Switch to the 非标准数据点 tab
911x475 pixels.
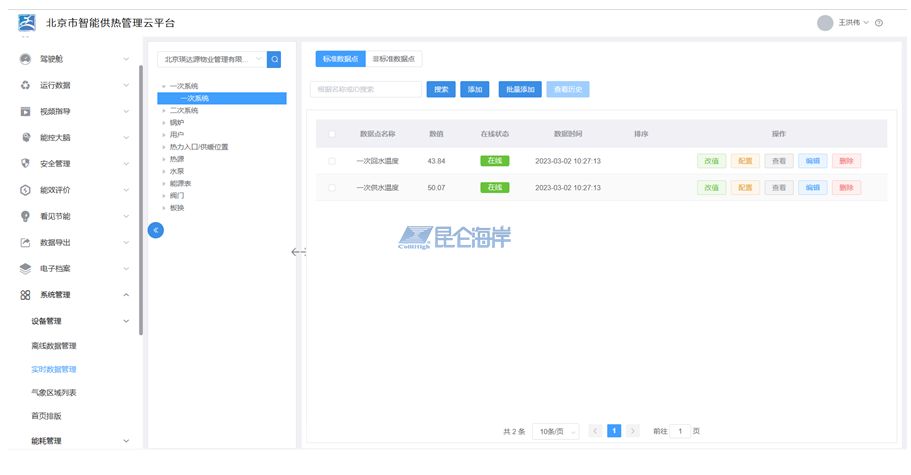(x=395, y=59)
